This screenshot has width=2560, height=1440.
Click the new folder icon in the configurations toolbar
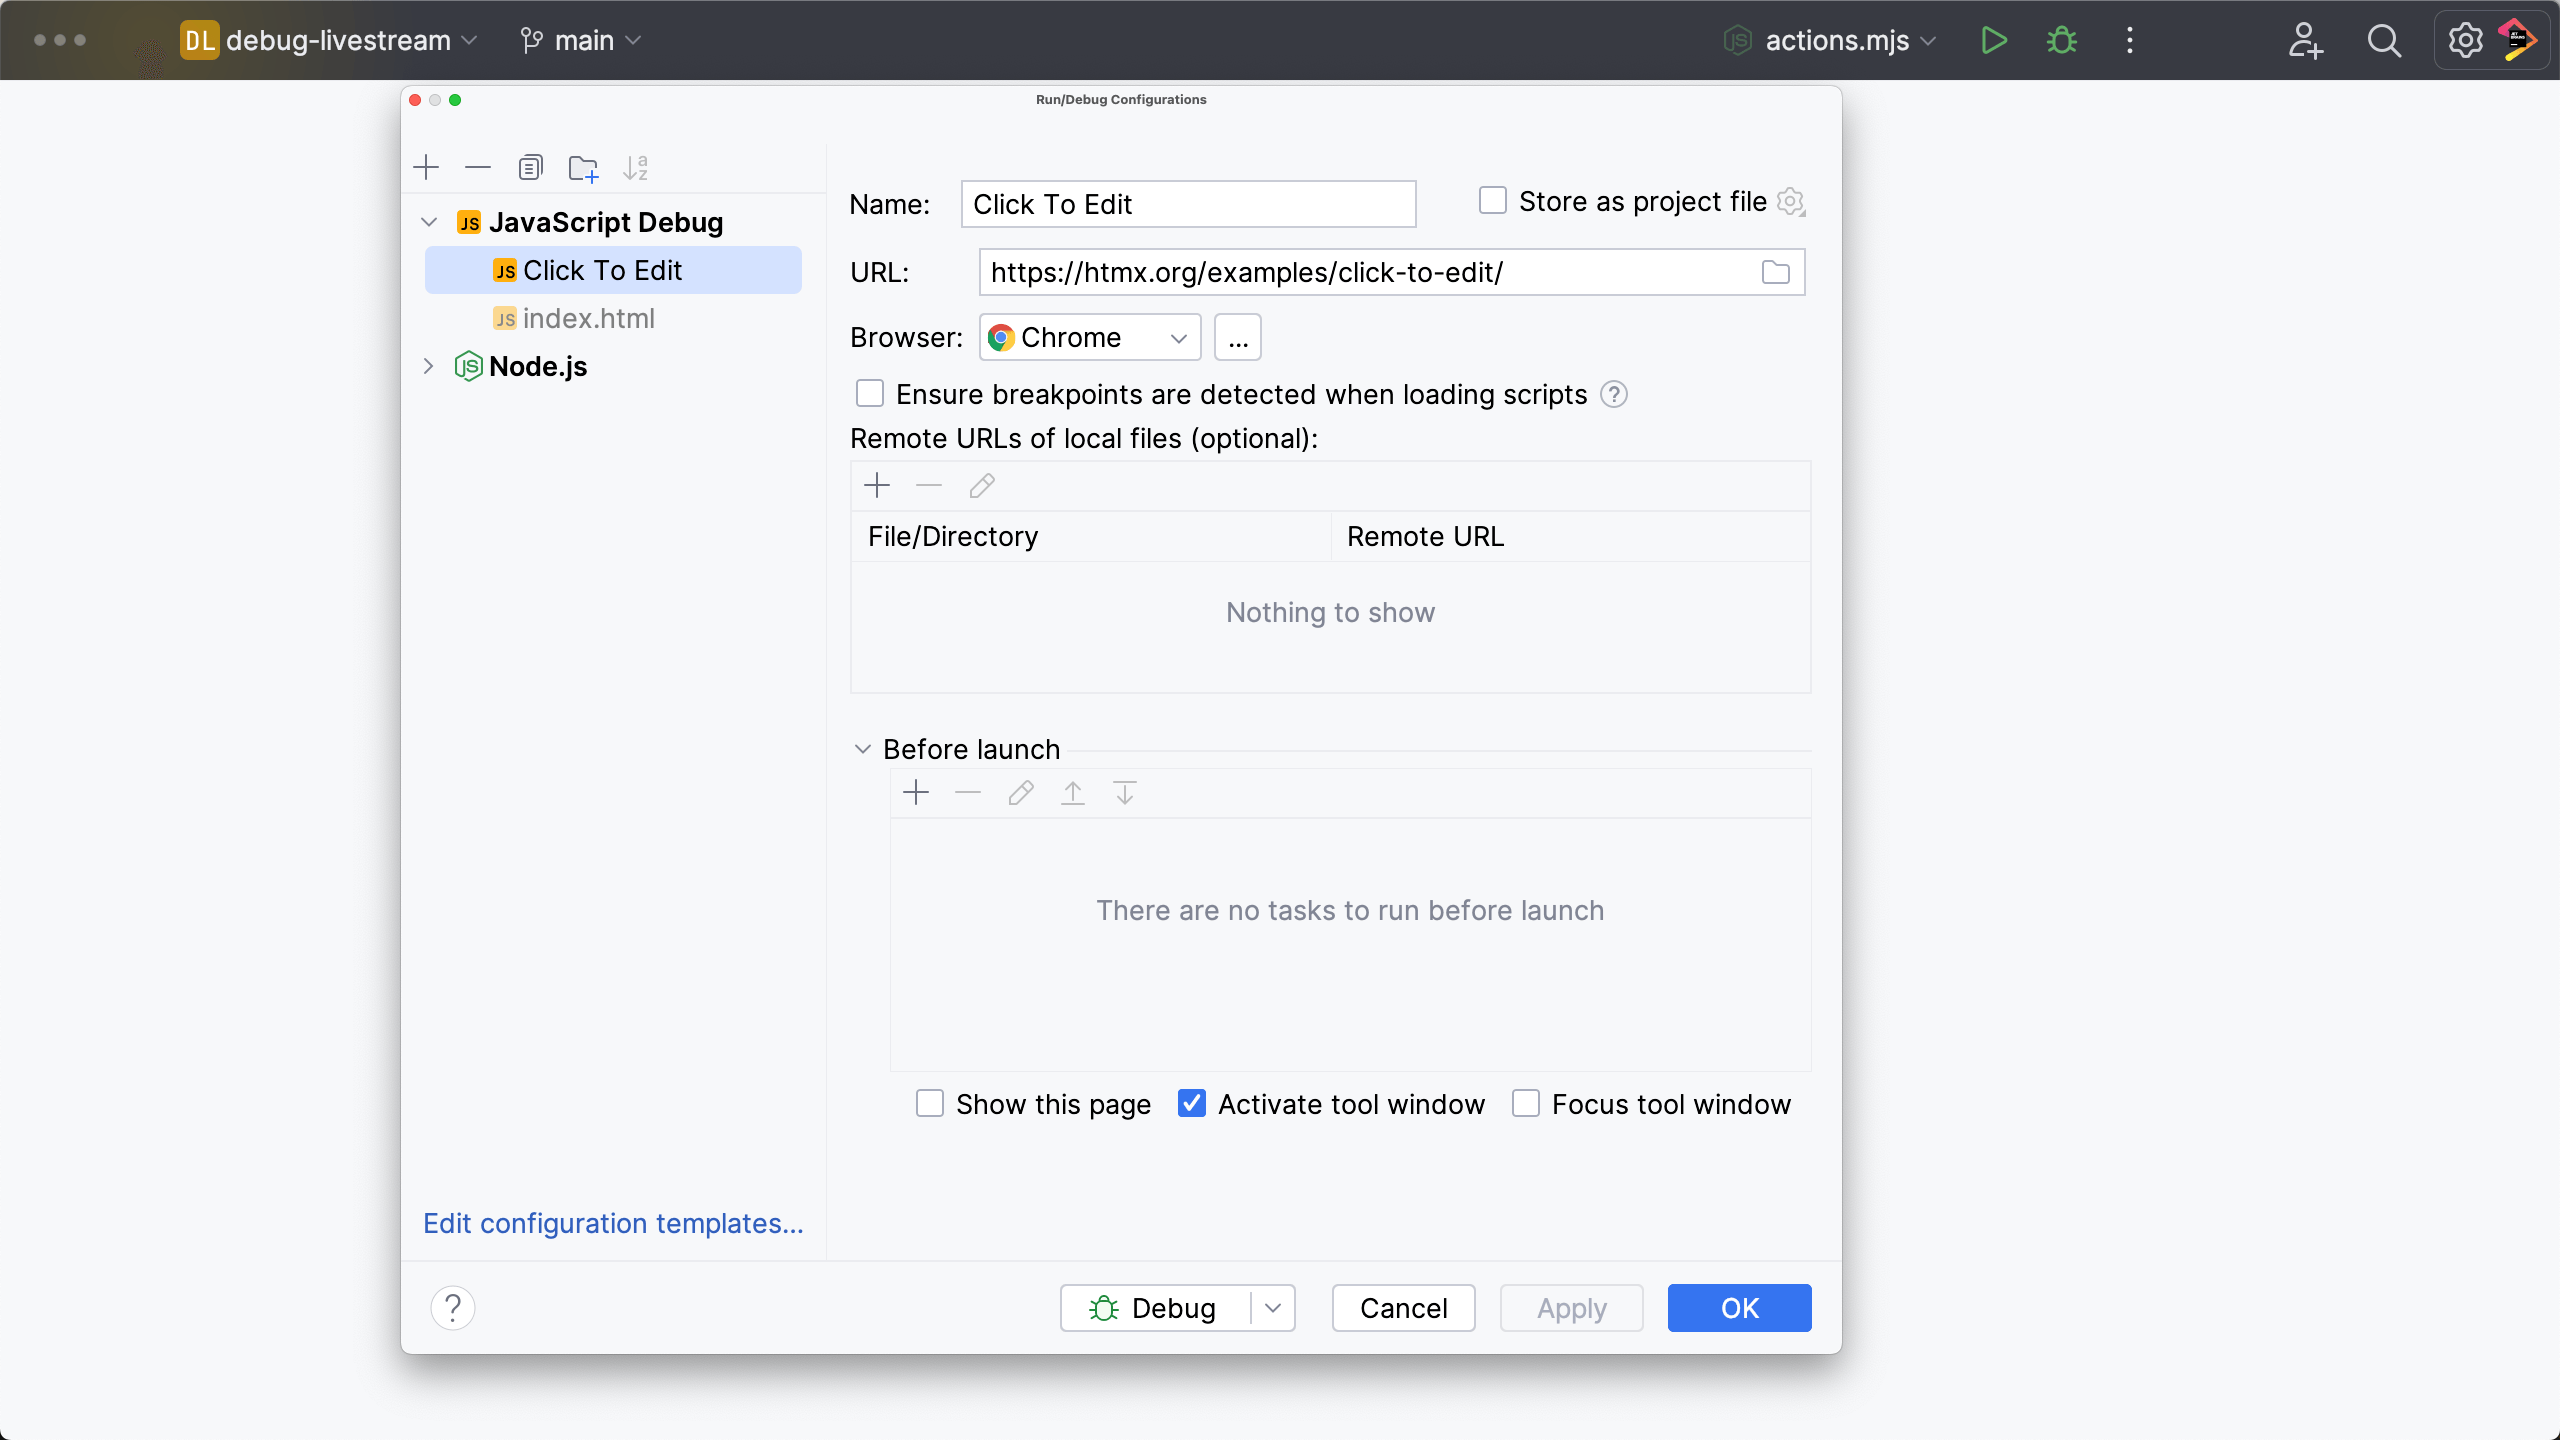[x=583, y=168]
